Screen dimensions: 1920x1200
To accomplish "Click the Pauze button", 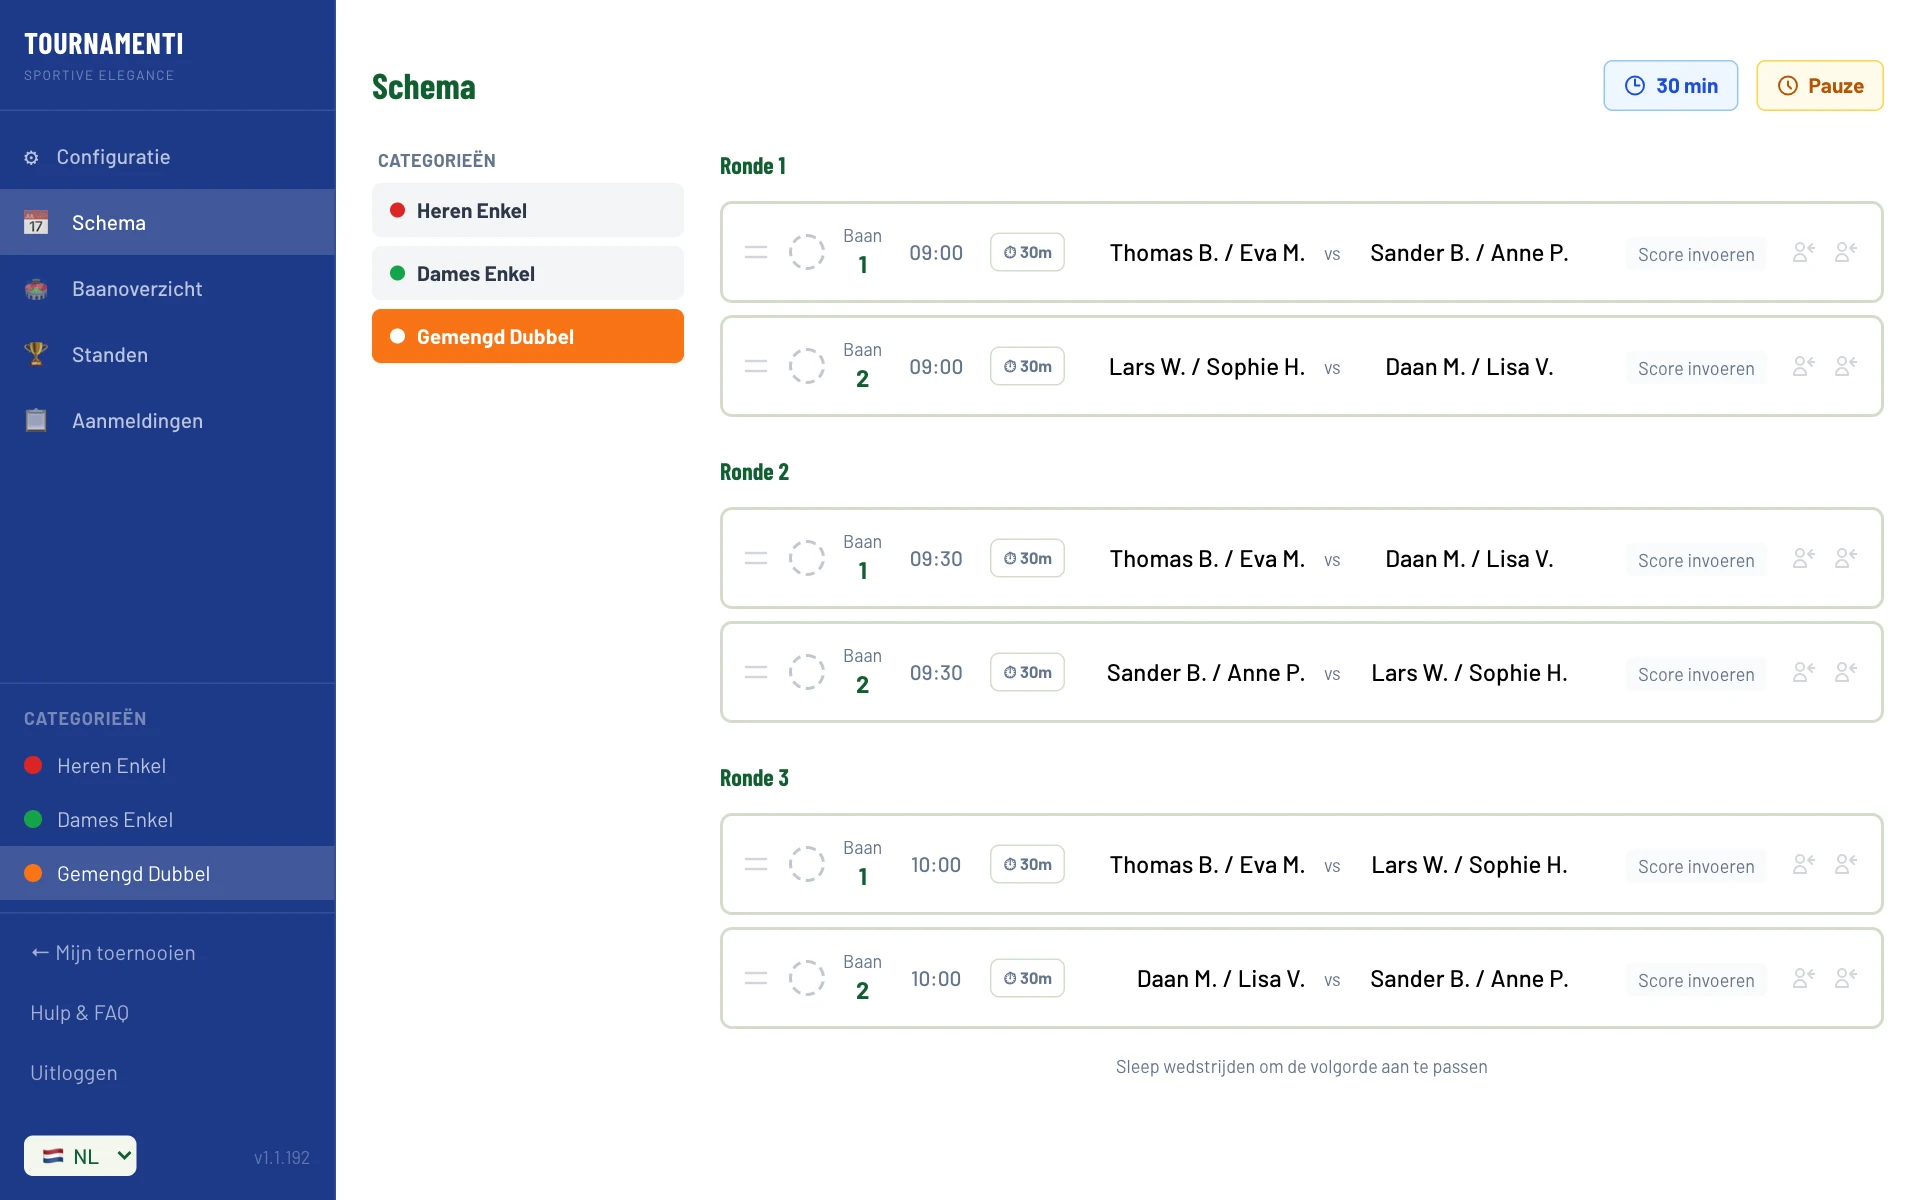I will [1820, 86].
